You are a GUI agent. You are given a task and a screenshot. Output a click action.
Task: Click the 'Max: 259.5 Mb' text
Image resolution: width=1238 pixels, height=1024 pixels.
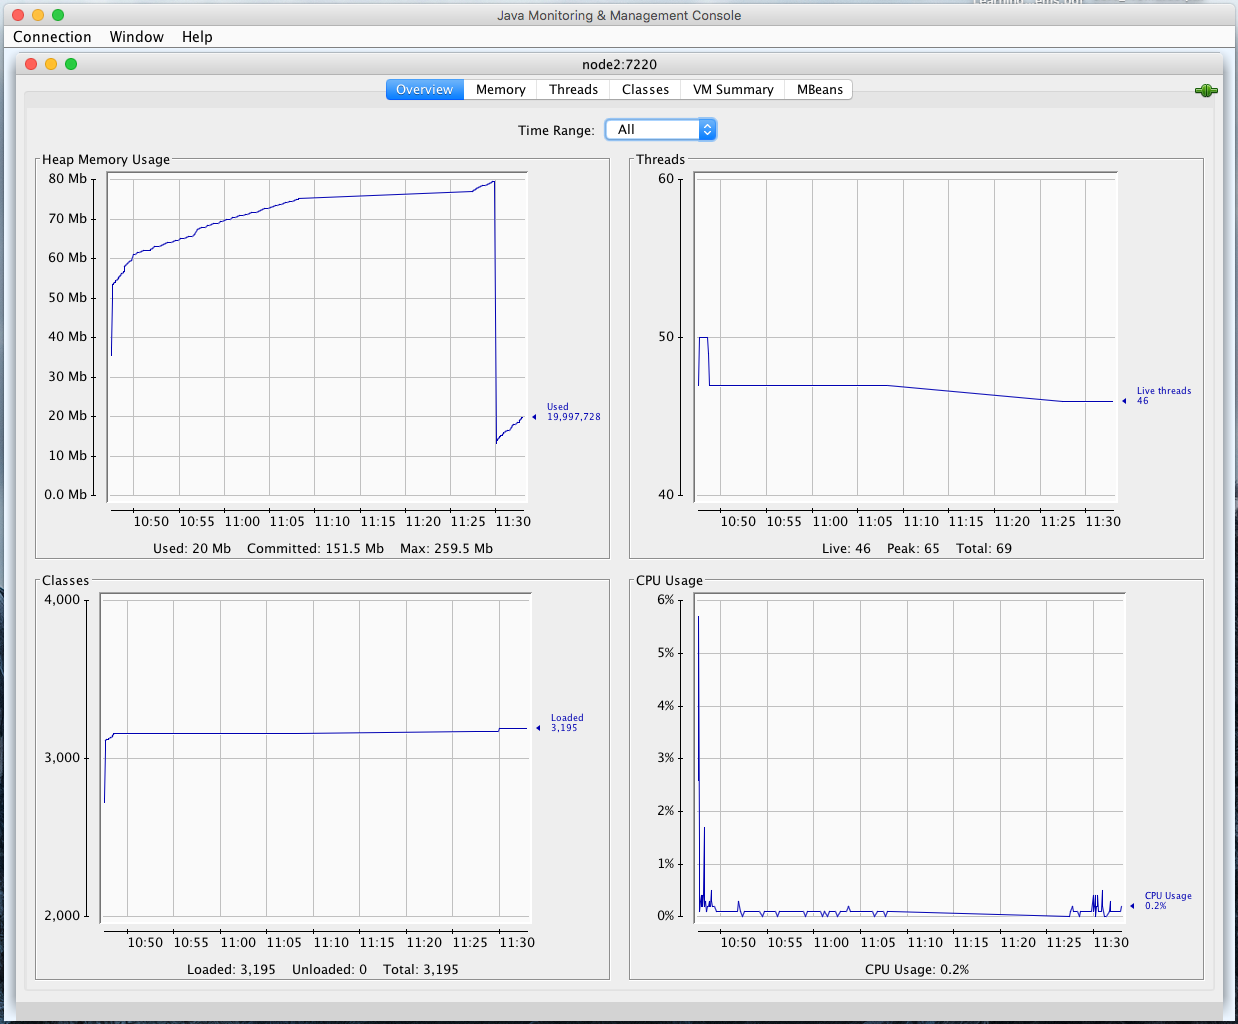(446, 549)
